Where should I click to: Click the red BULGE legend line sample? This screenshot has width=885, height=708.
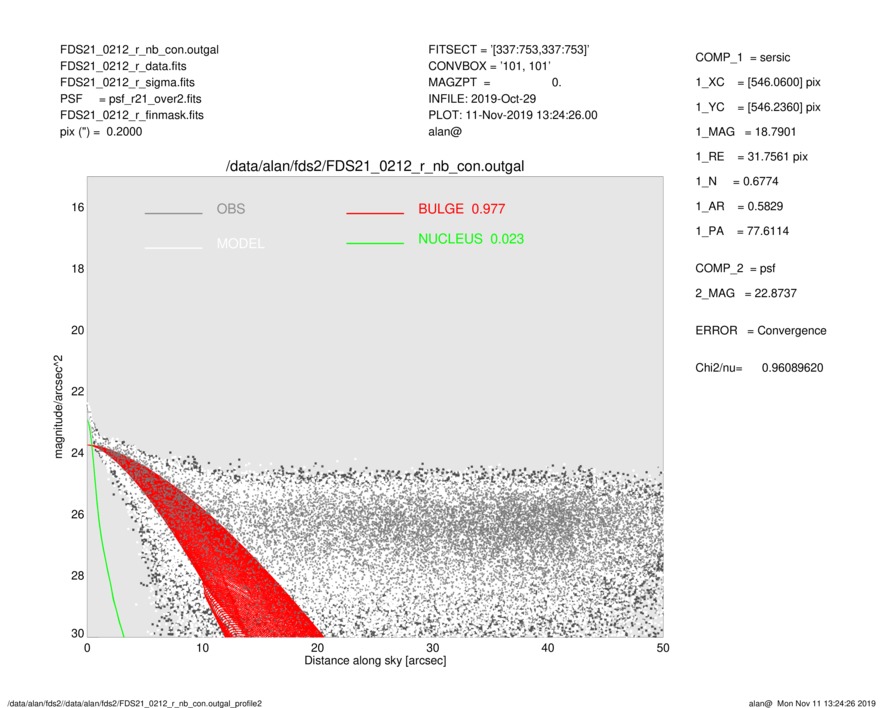click(375, 213)
